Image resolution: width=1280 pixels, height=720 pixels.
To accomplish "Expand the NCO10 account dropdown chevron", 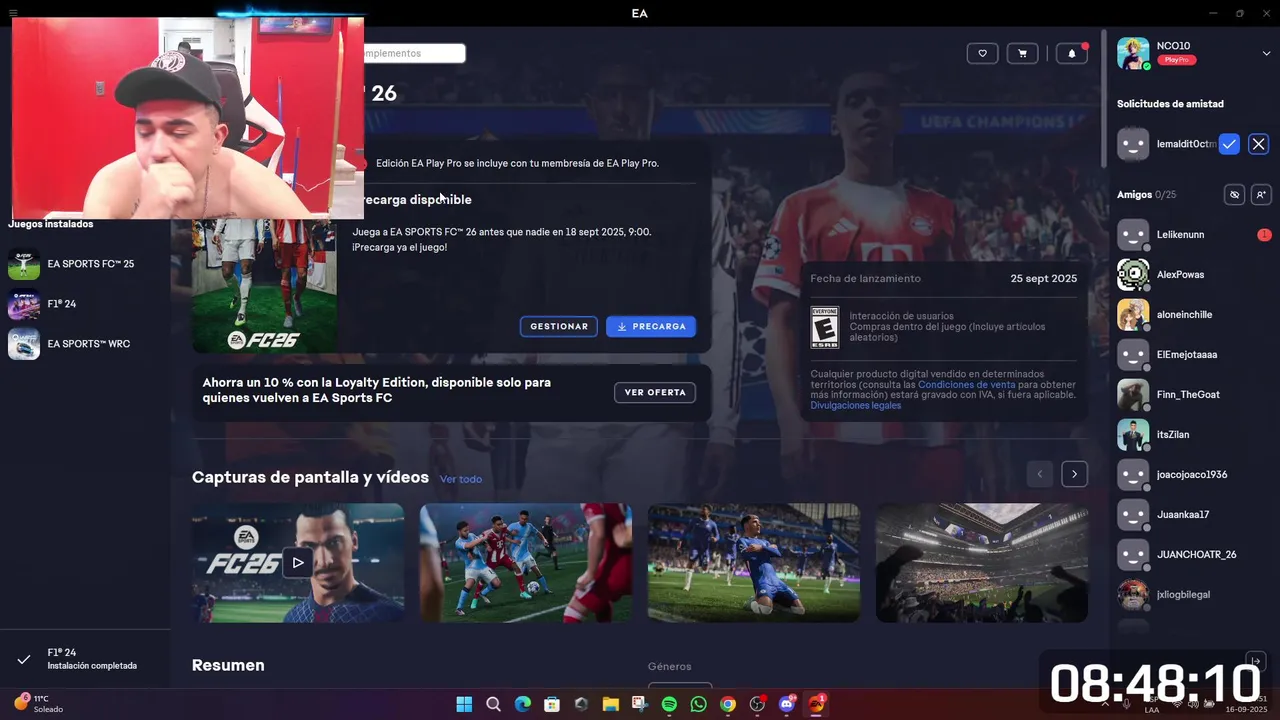I will click(1266, 53).
